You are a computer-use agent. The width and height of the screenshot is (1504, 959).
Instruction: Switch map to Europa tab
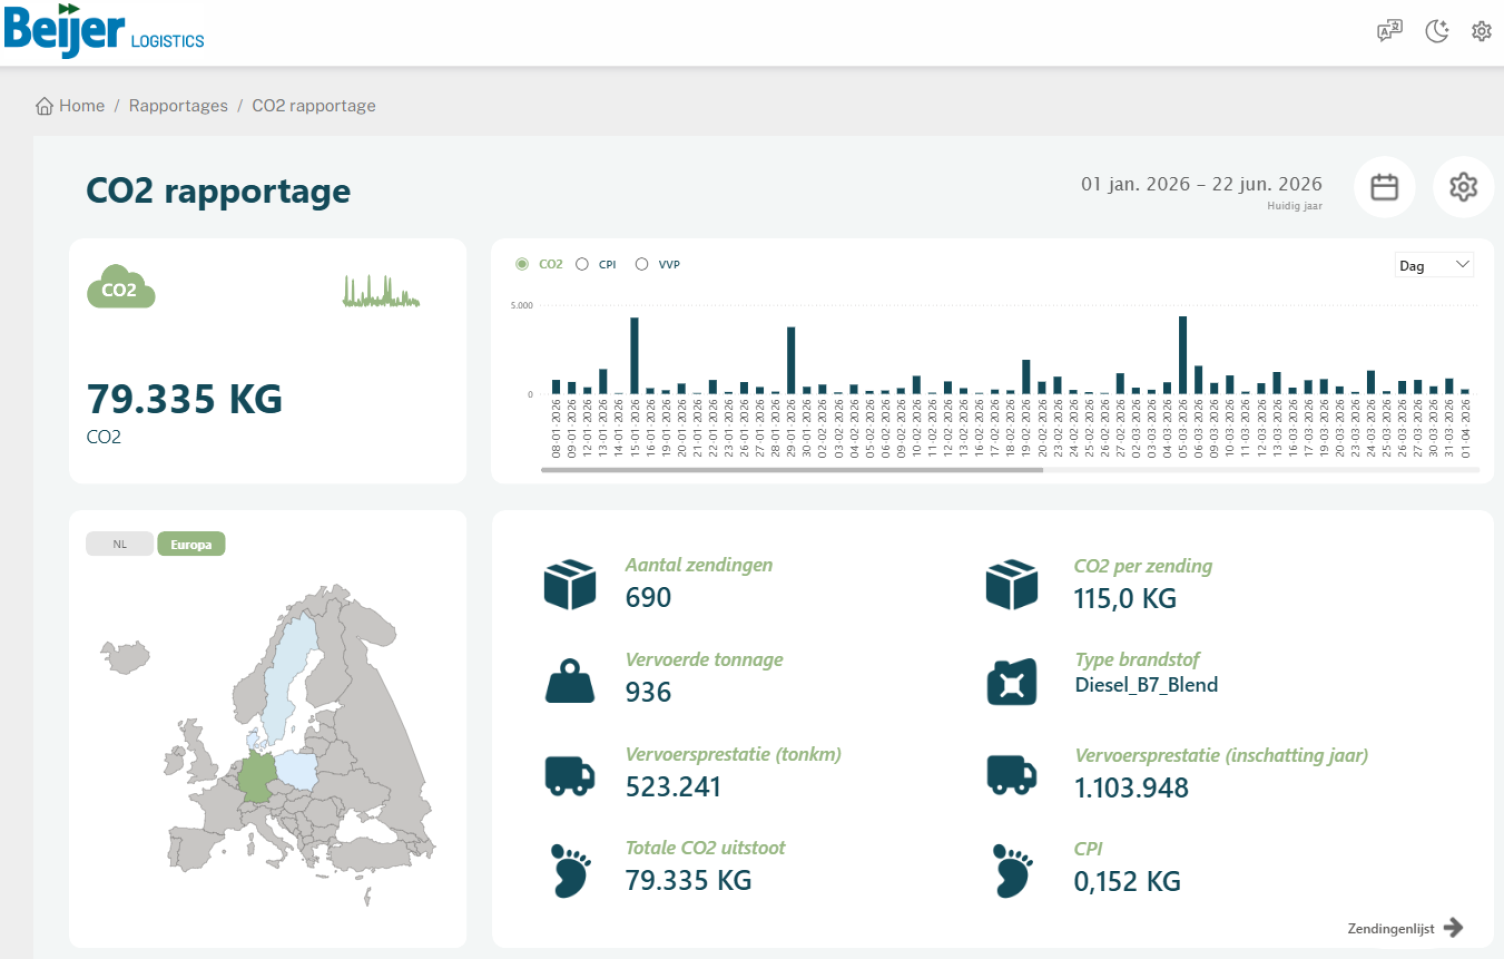[191, 544]
